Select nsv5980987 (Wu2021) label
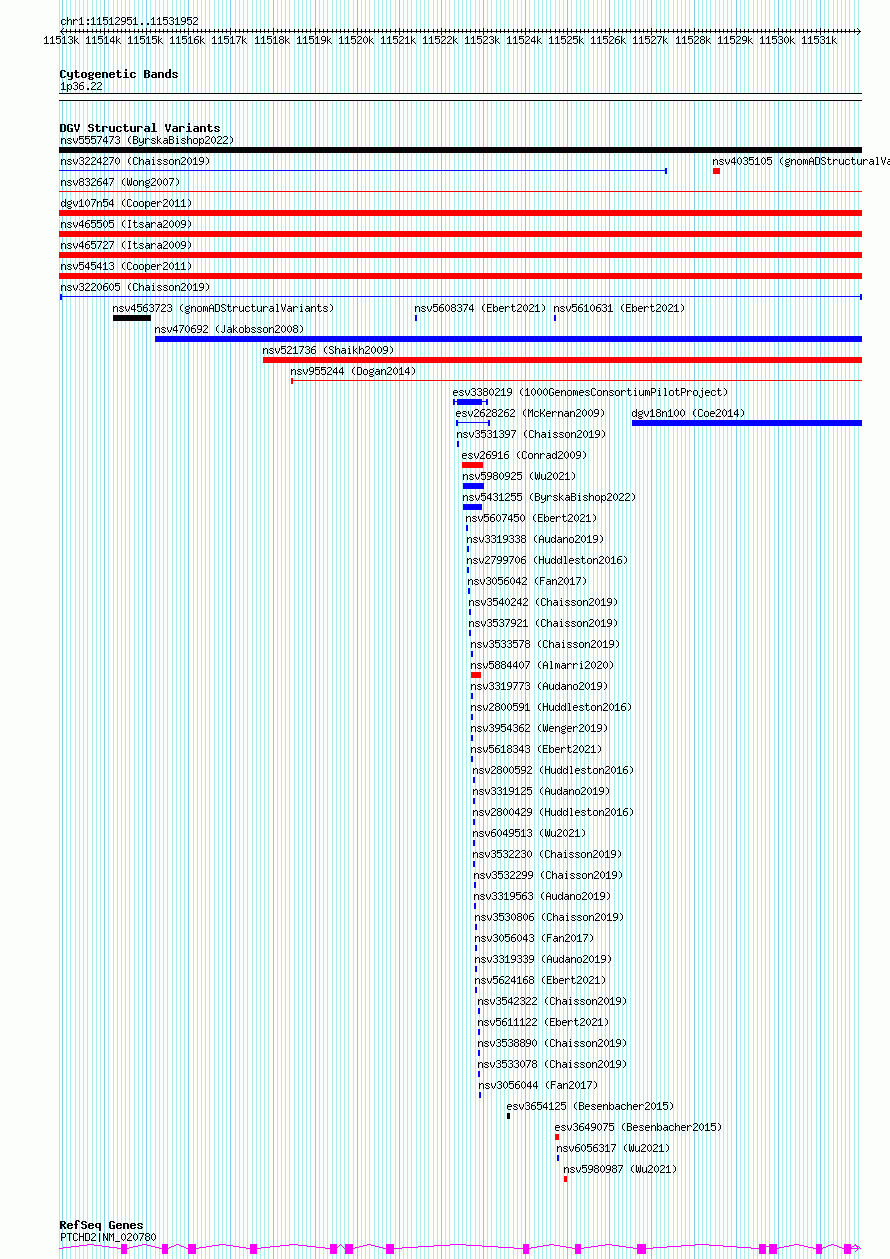The image size is (890, 1259). pyautogui.click(x=620, y=1169)
